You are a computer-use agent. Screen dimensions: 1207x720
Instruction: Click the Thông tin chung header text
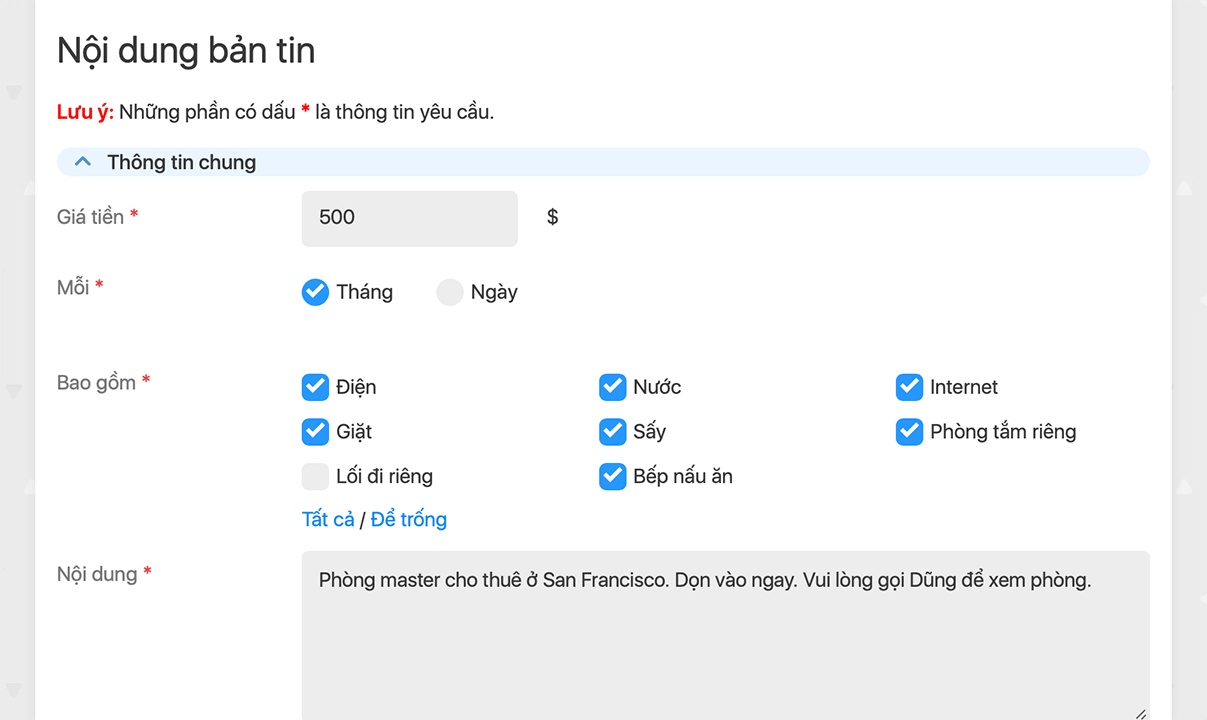(x=181, y=162)
